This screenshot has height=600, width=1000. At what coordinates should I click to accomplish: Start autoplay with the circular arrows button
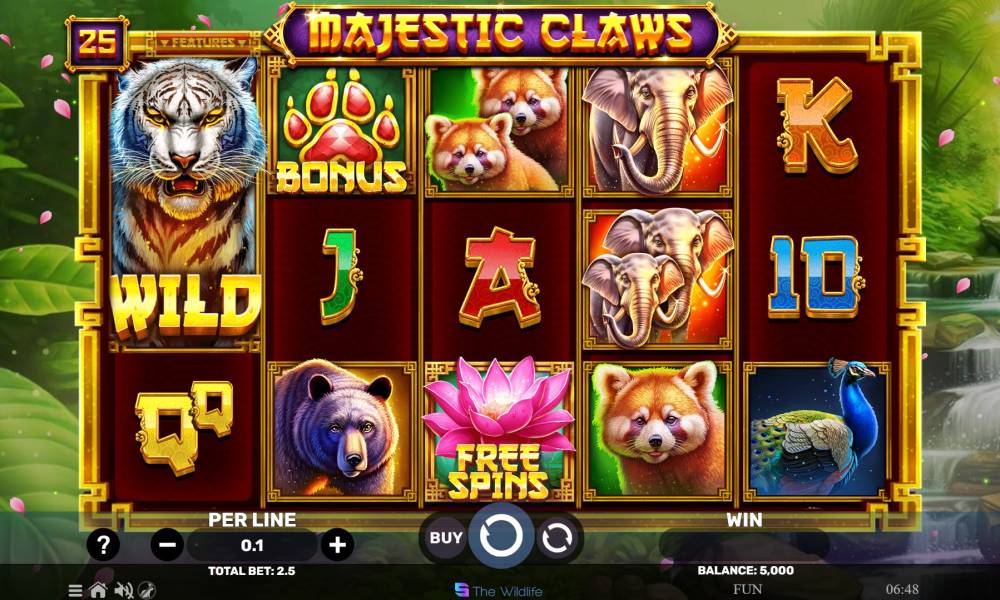557,539
